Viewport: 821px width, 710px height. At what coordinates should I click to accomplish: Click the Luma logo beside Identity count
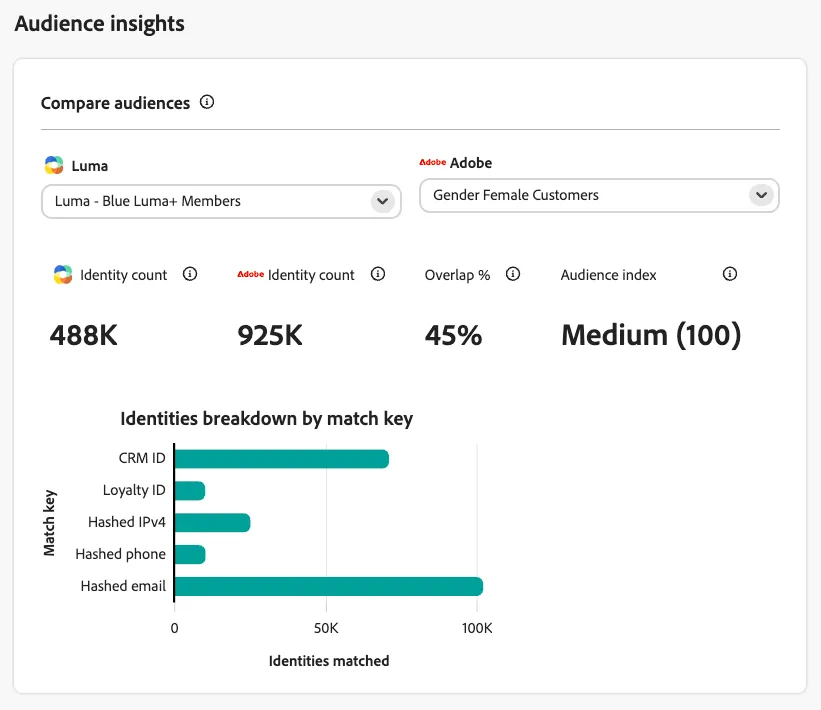tap(63, 274)
